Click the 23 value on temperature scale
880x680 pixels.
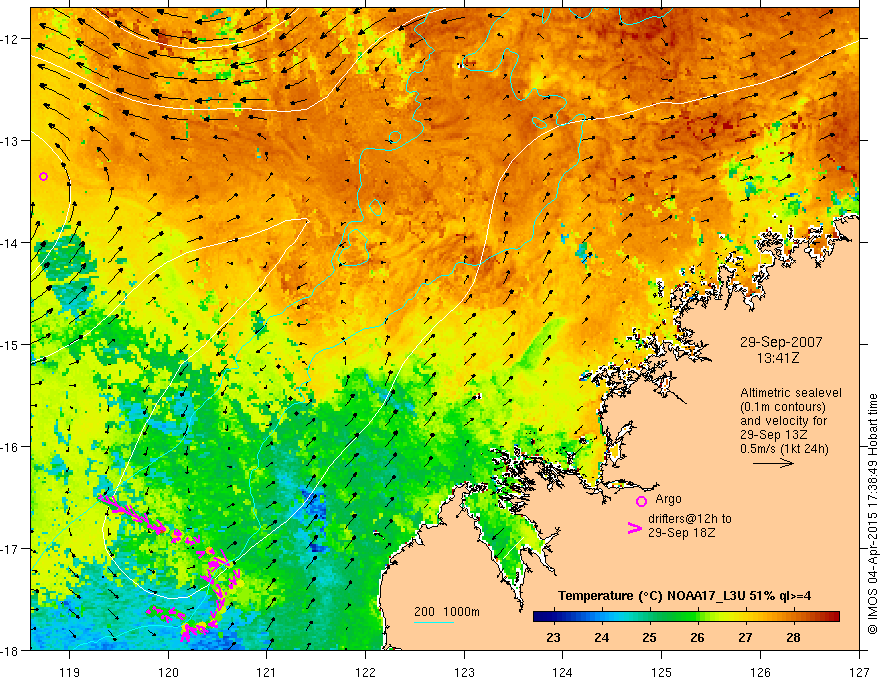pyautogui.click(x=553, y=638)
